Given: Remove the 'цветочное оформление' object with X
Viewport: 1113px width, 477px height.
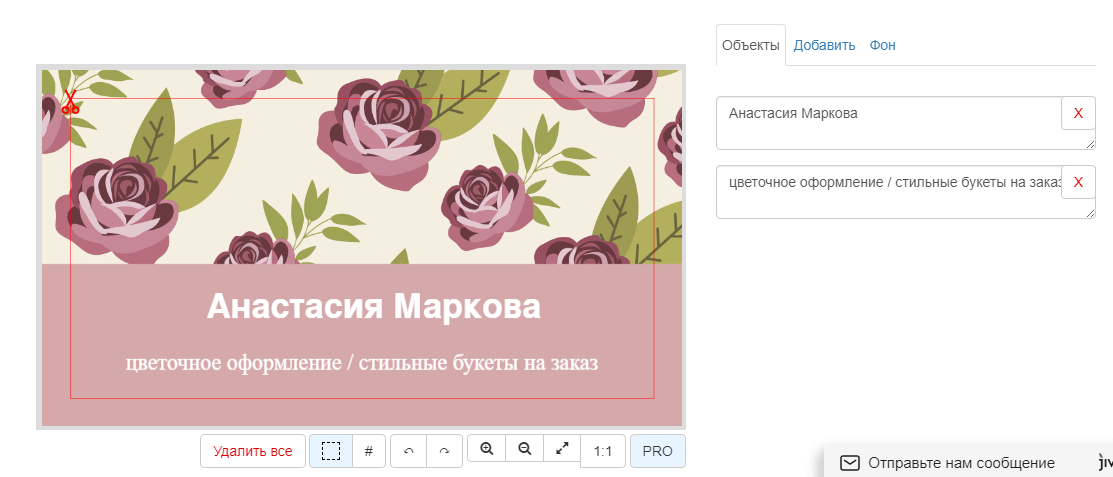Looking at the screenshot, I should [x=1078, y=183].
